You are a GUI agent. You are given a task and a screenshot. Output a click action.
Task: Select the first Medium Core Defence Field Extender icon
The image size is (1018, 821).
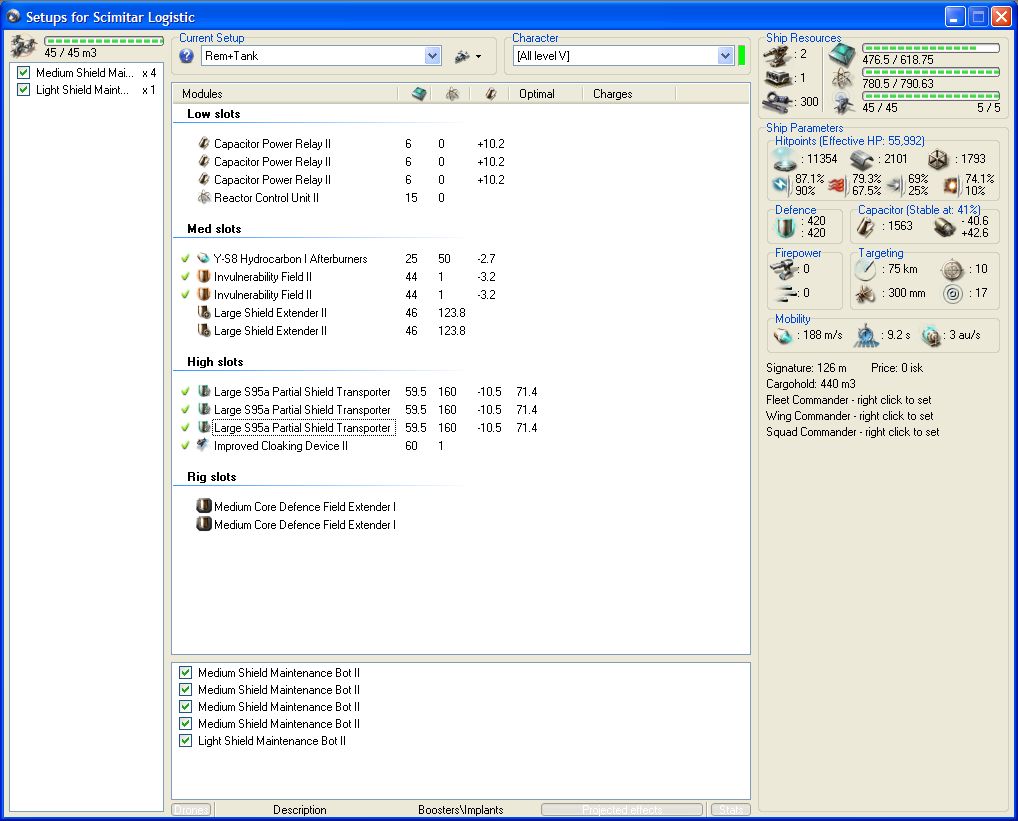pyautogui.click(x=204, y=506)
